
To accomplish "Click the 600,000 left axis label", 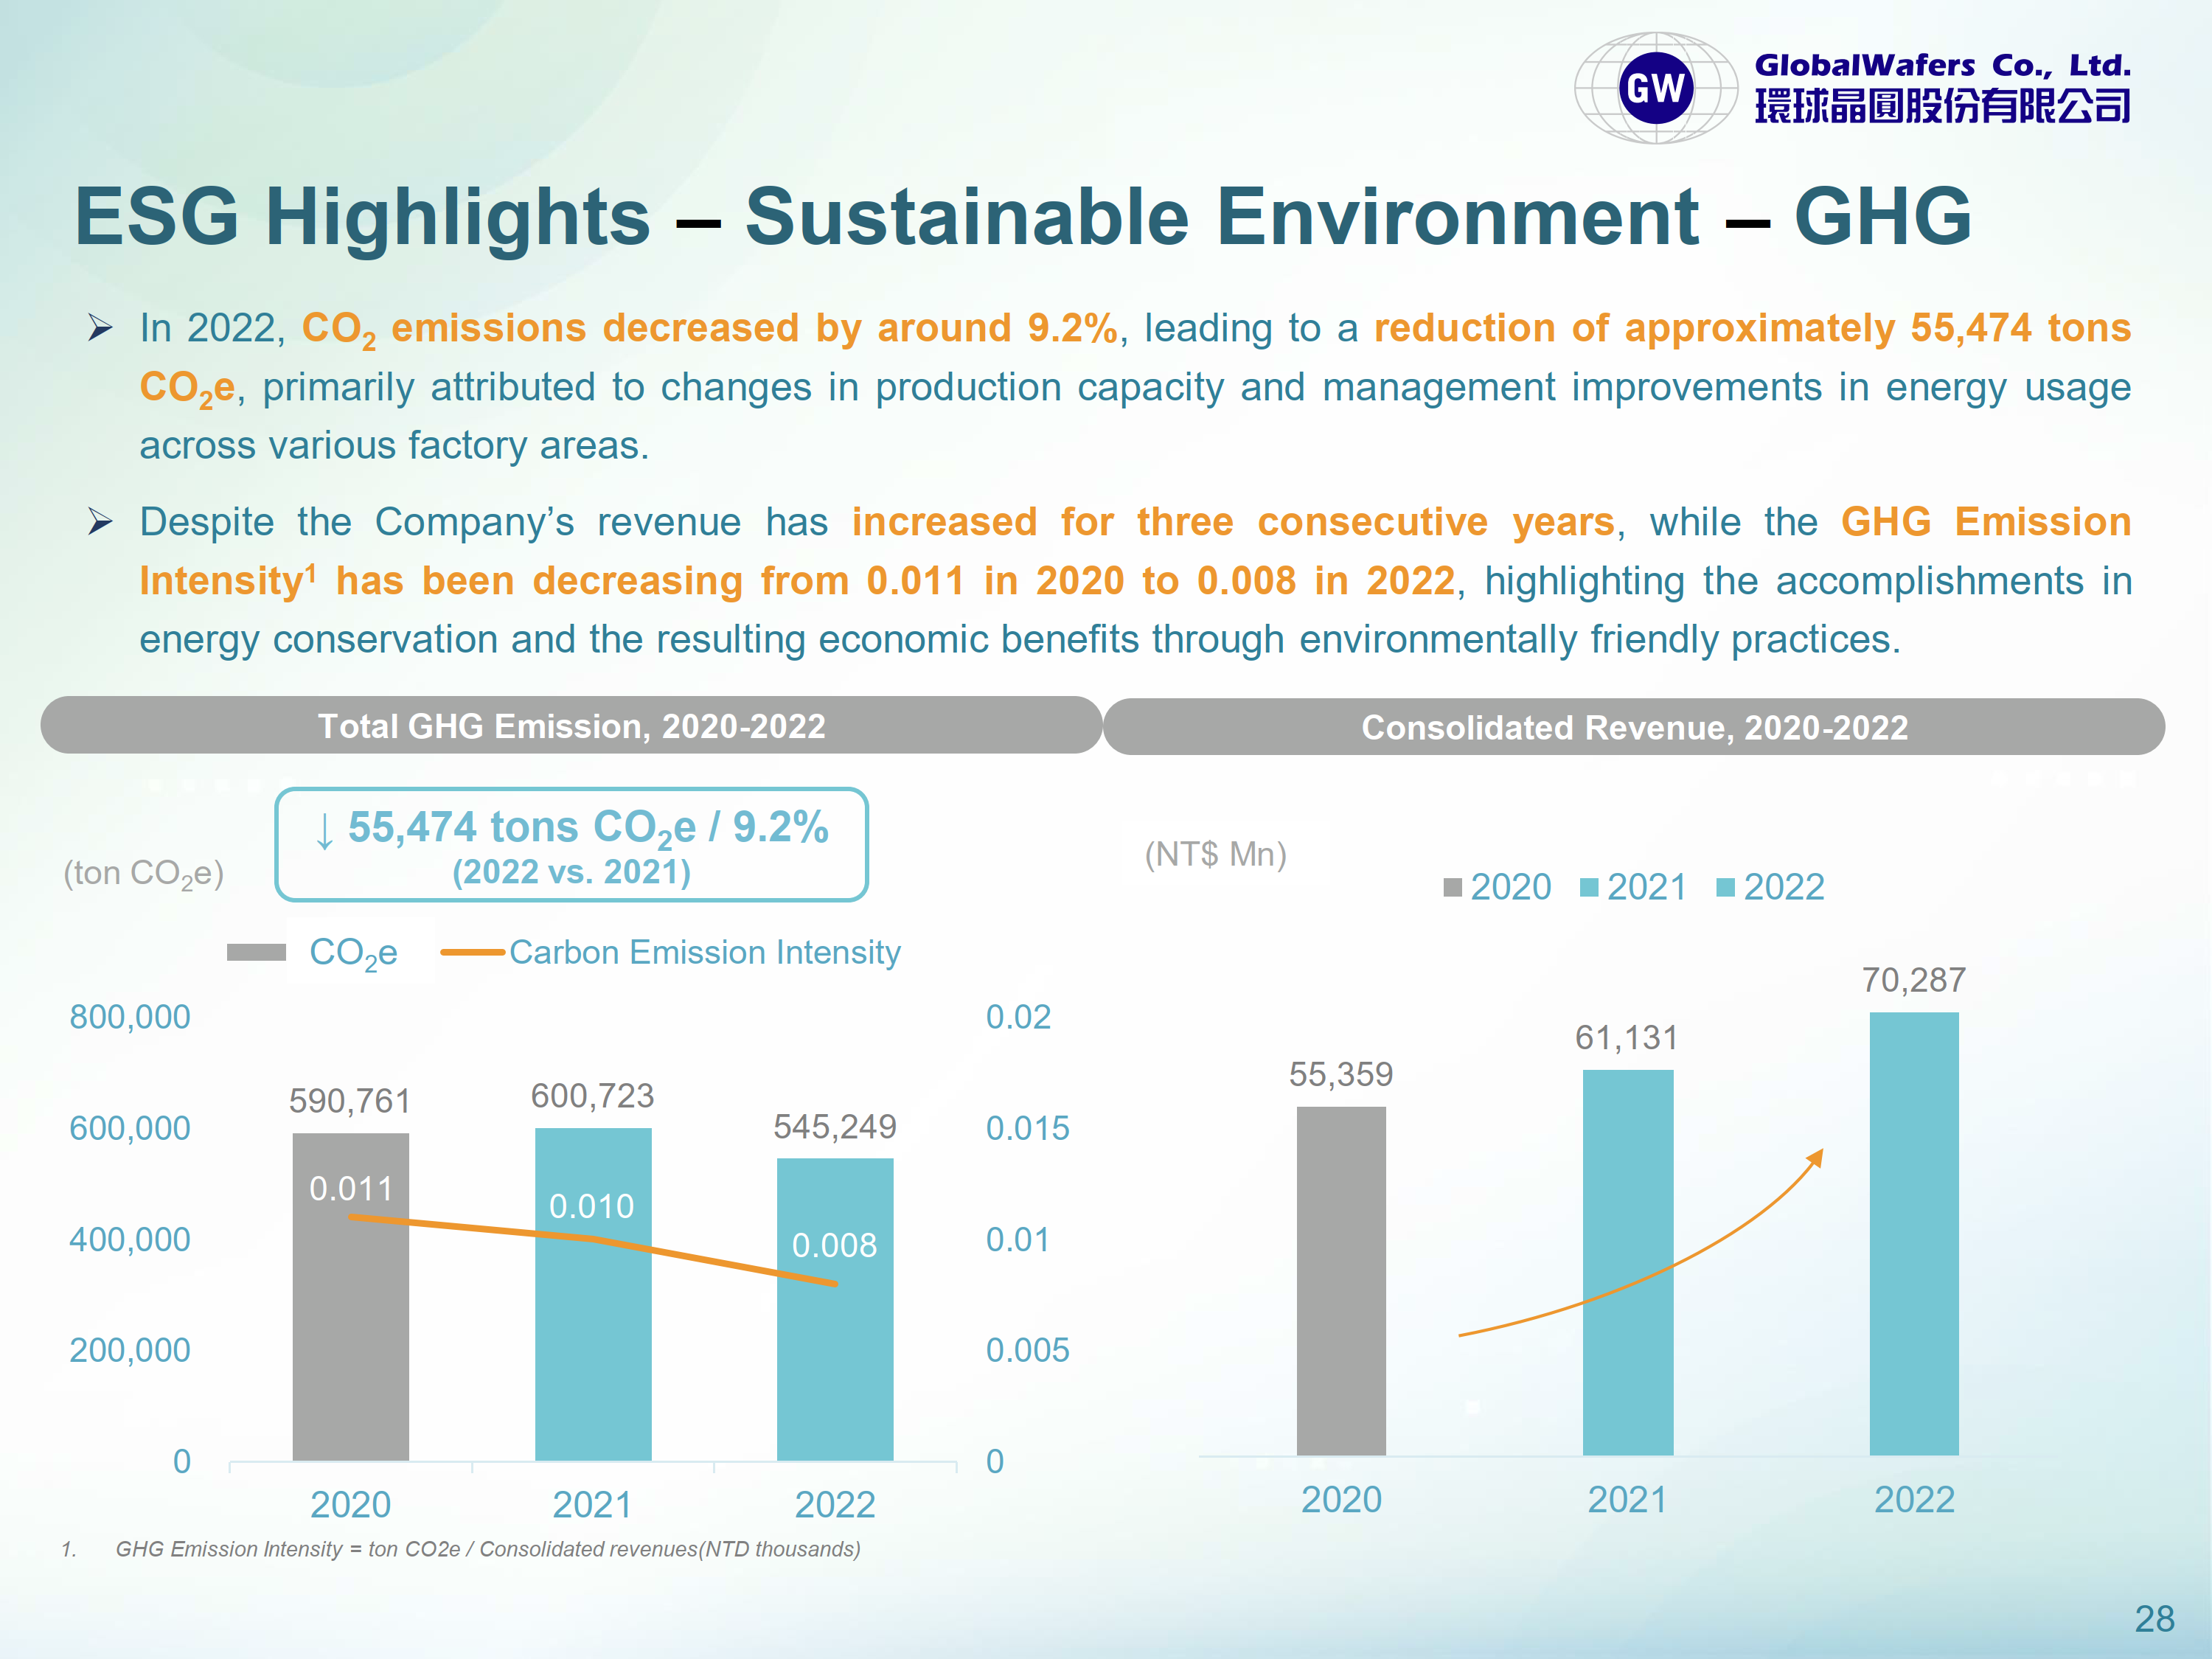I will [x=130, y=1128].
